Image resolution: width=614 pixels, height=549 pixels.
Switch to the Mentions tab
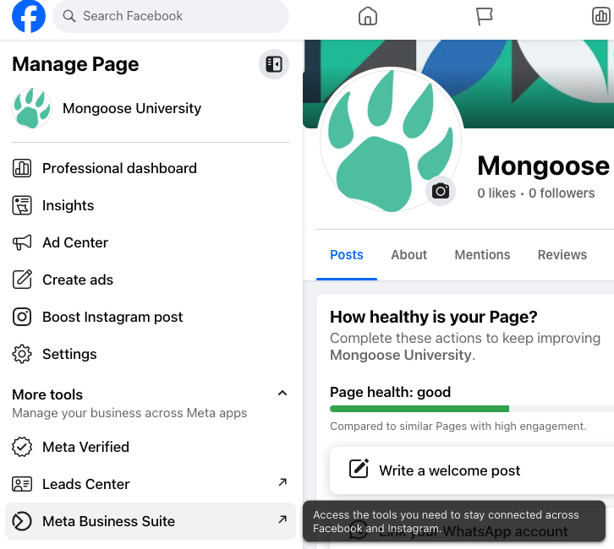482,255
